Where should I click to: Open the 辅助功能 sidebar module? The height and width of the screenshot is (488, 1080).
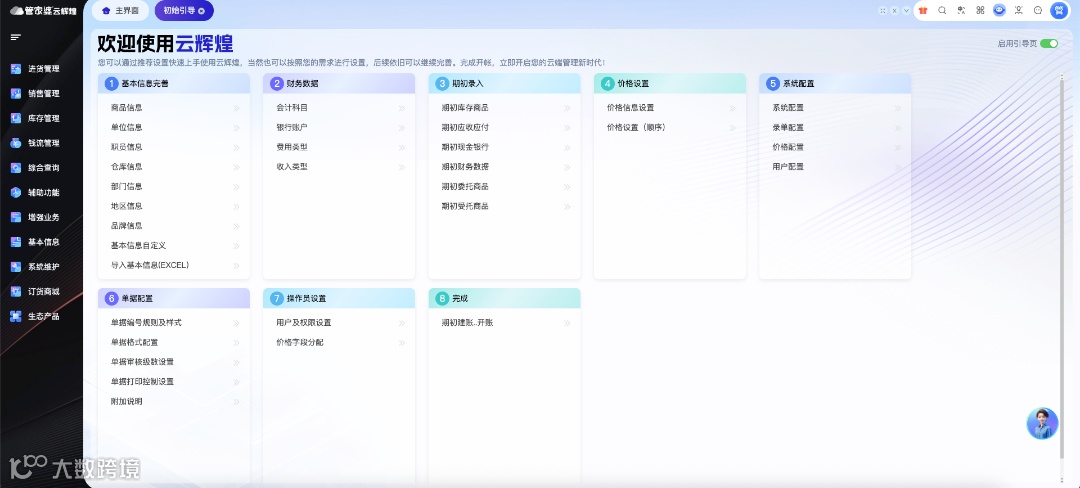pos(35,193)
